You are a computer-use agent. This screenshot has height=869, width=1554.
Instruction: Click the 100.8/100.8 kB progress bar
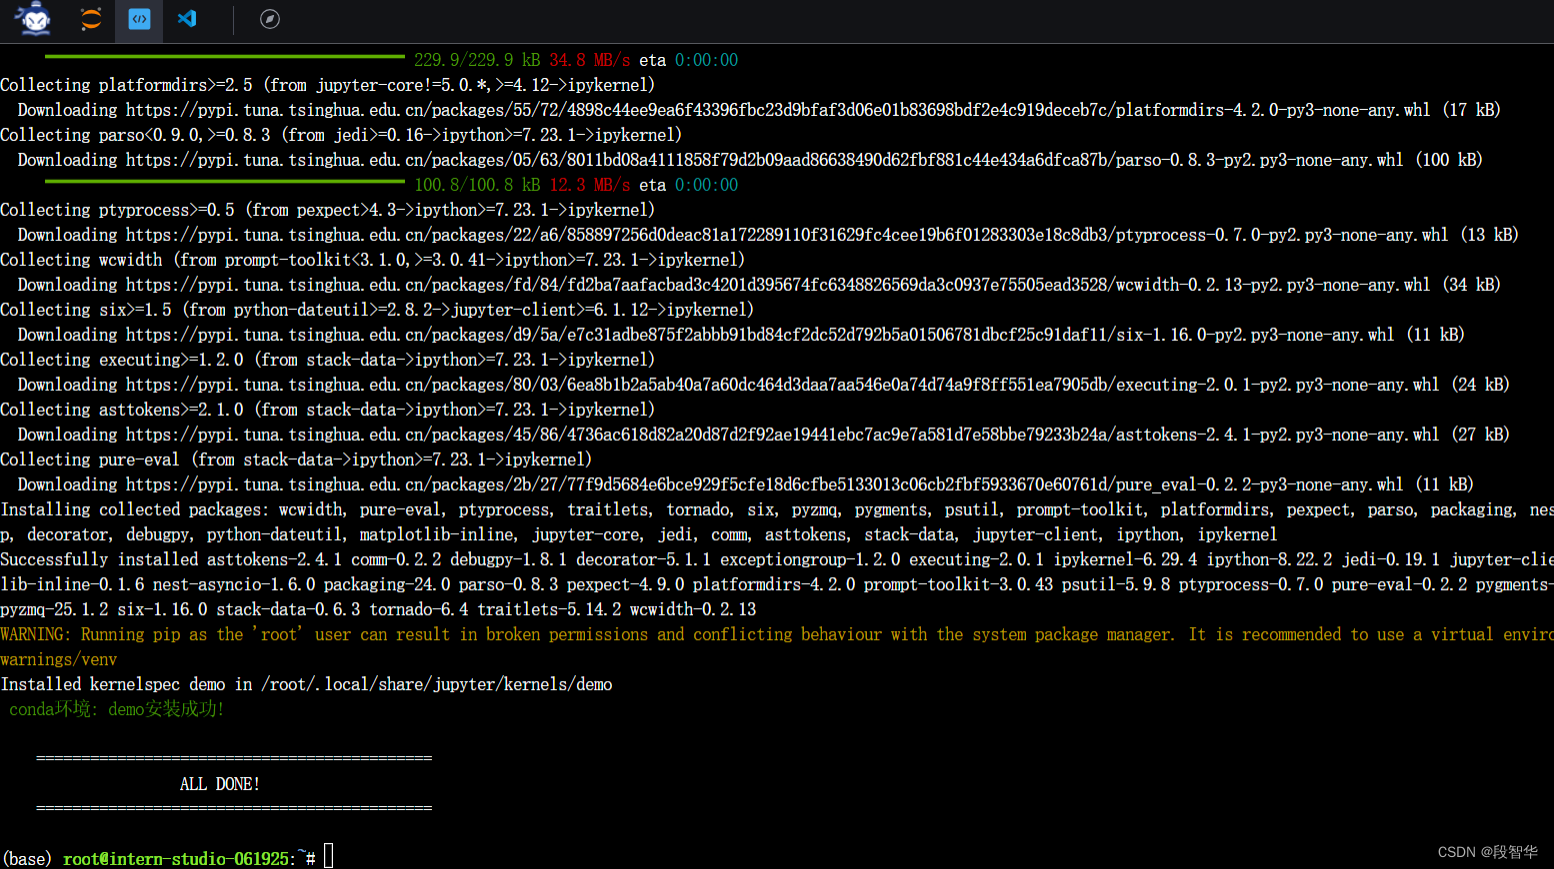tap(225, 182)
